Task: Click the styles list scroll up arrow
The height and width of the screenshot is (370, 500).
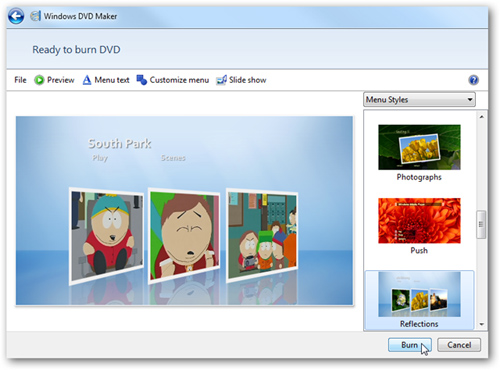Action: pos(481,117)
